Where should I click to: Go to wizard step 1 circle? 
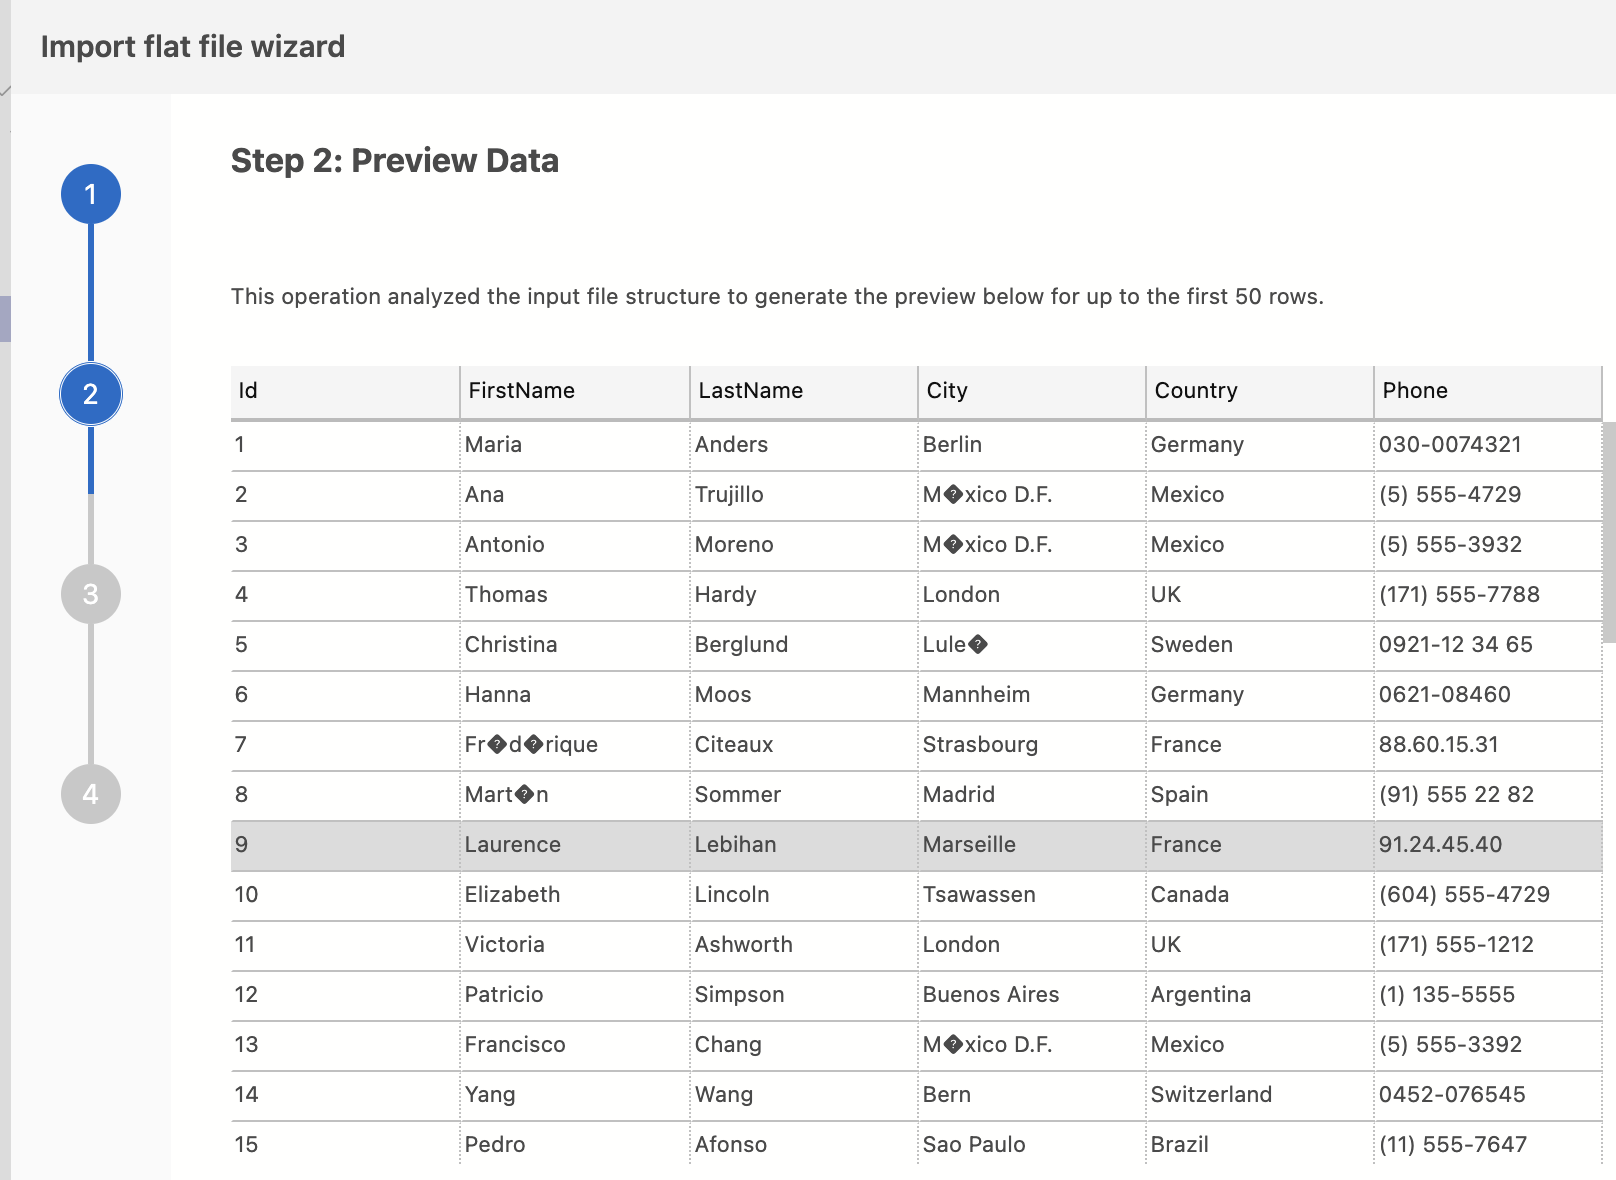pos(91,194)
